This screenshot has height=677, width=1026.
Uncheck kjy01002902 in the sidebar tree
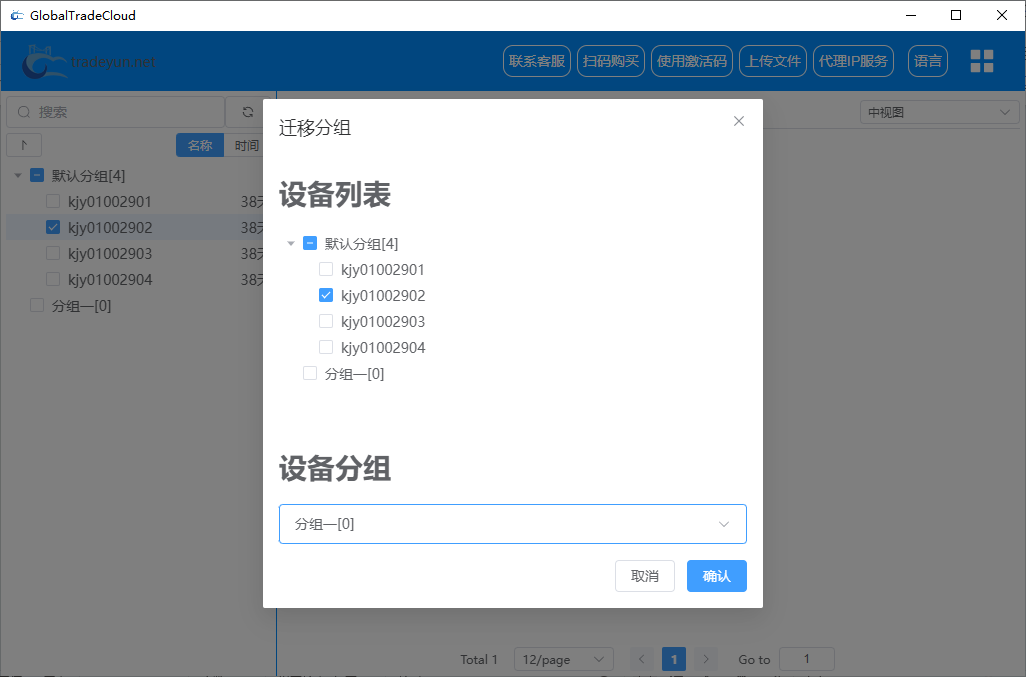[x=53, y=226]
